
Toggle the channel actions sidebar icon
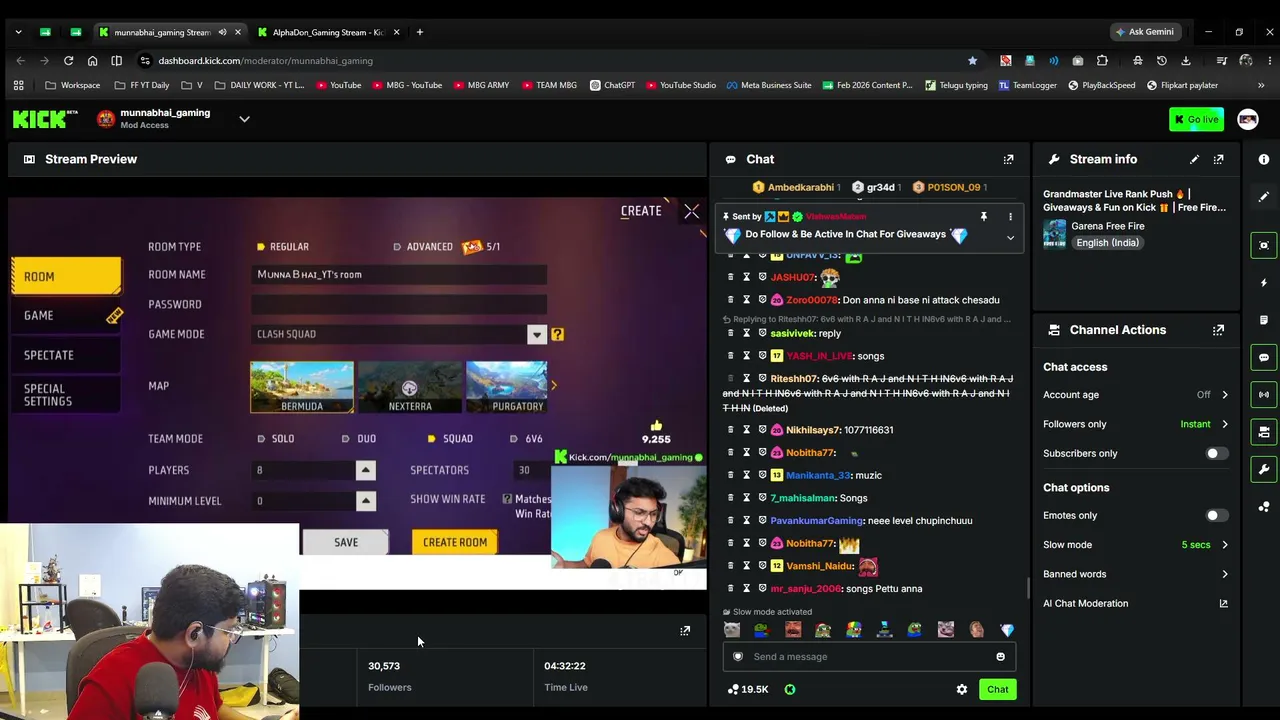[1264, 432]
